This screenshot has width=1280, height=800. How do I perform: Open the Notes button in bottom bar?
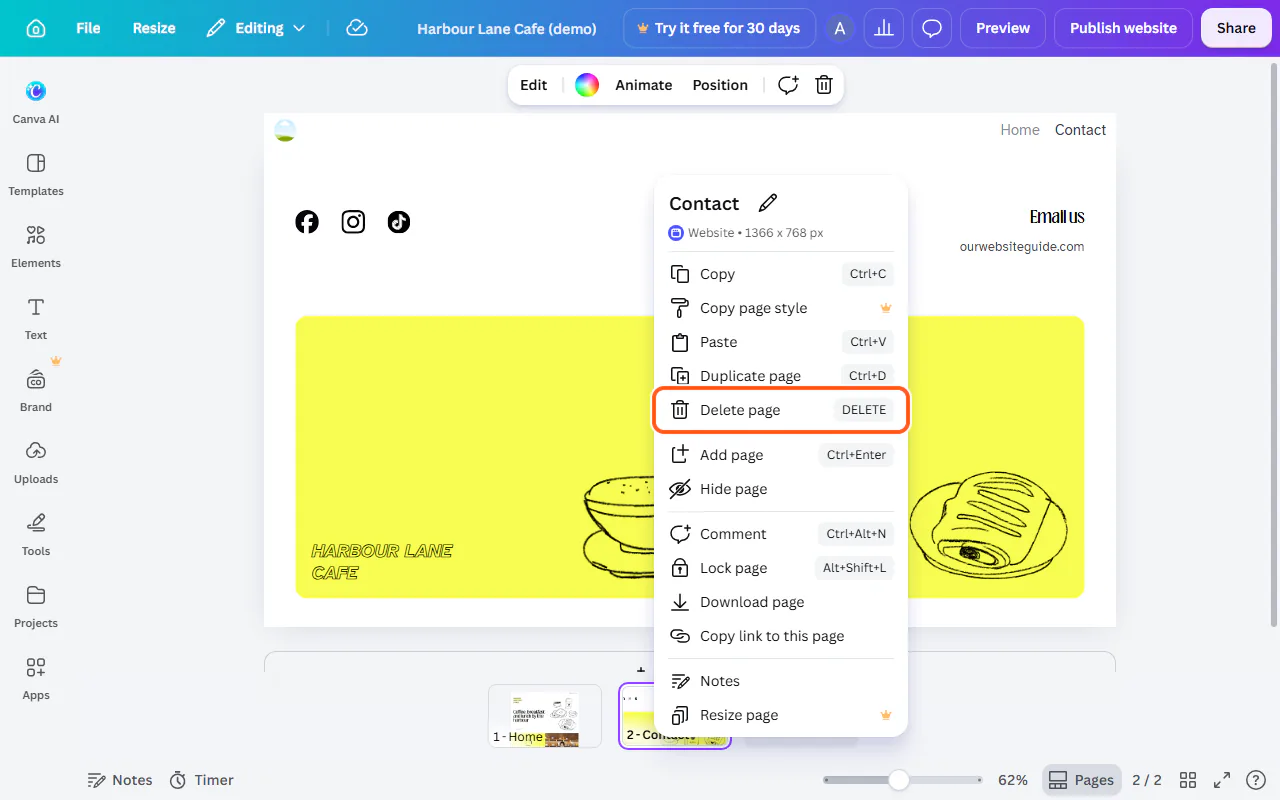120,780
